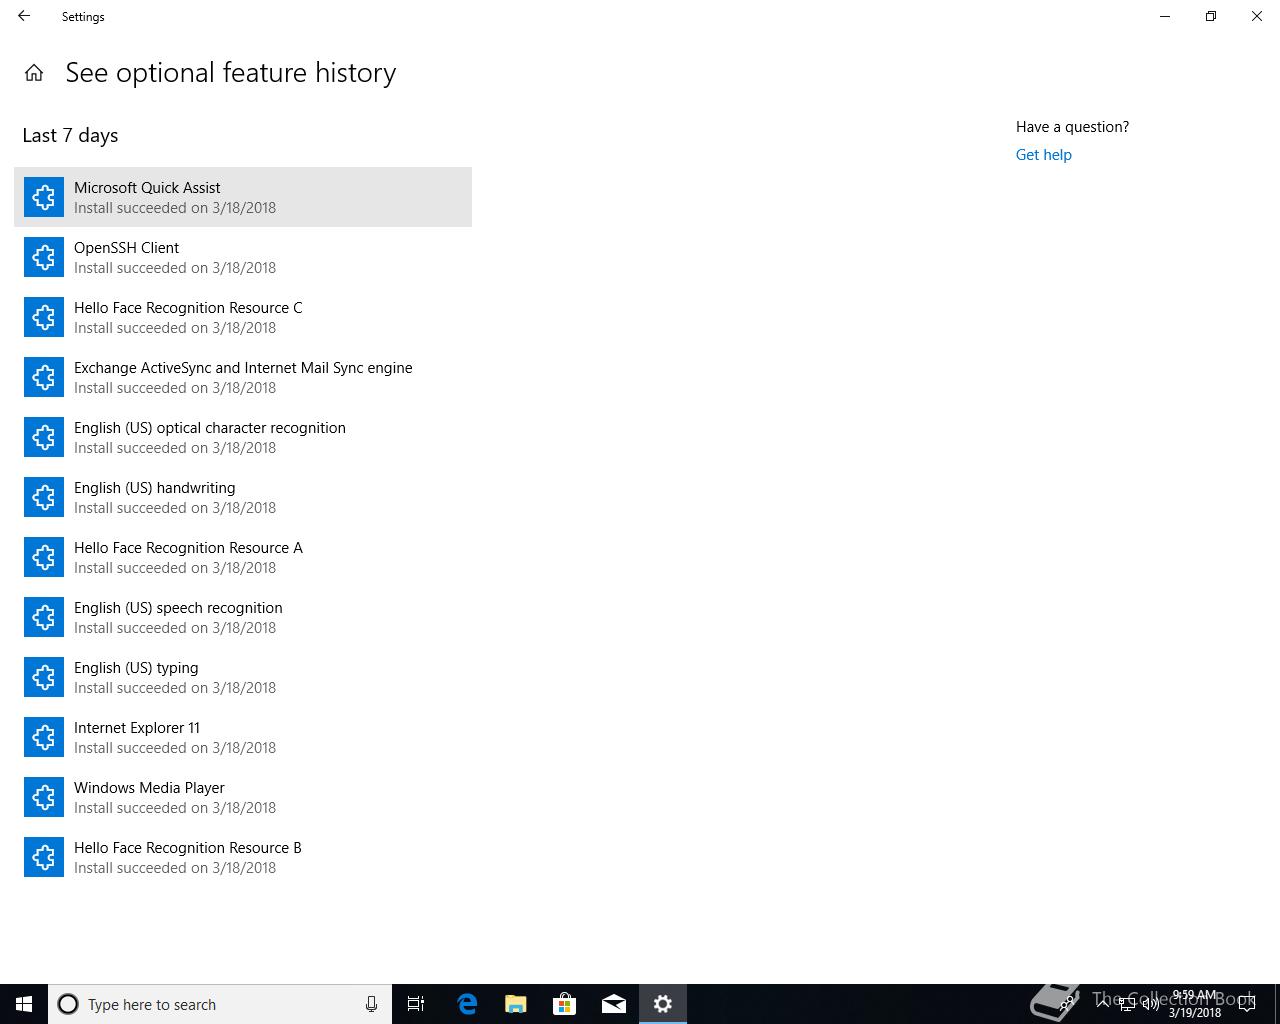Click Hello Face Recognition Resource C icon
1280x1024 pixels.
(x=44, y=317)
